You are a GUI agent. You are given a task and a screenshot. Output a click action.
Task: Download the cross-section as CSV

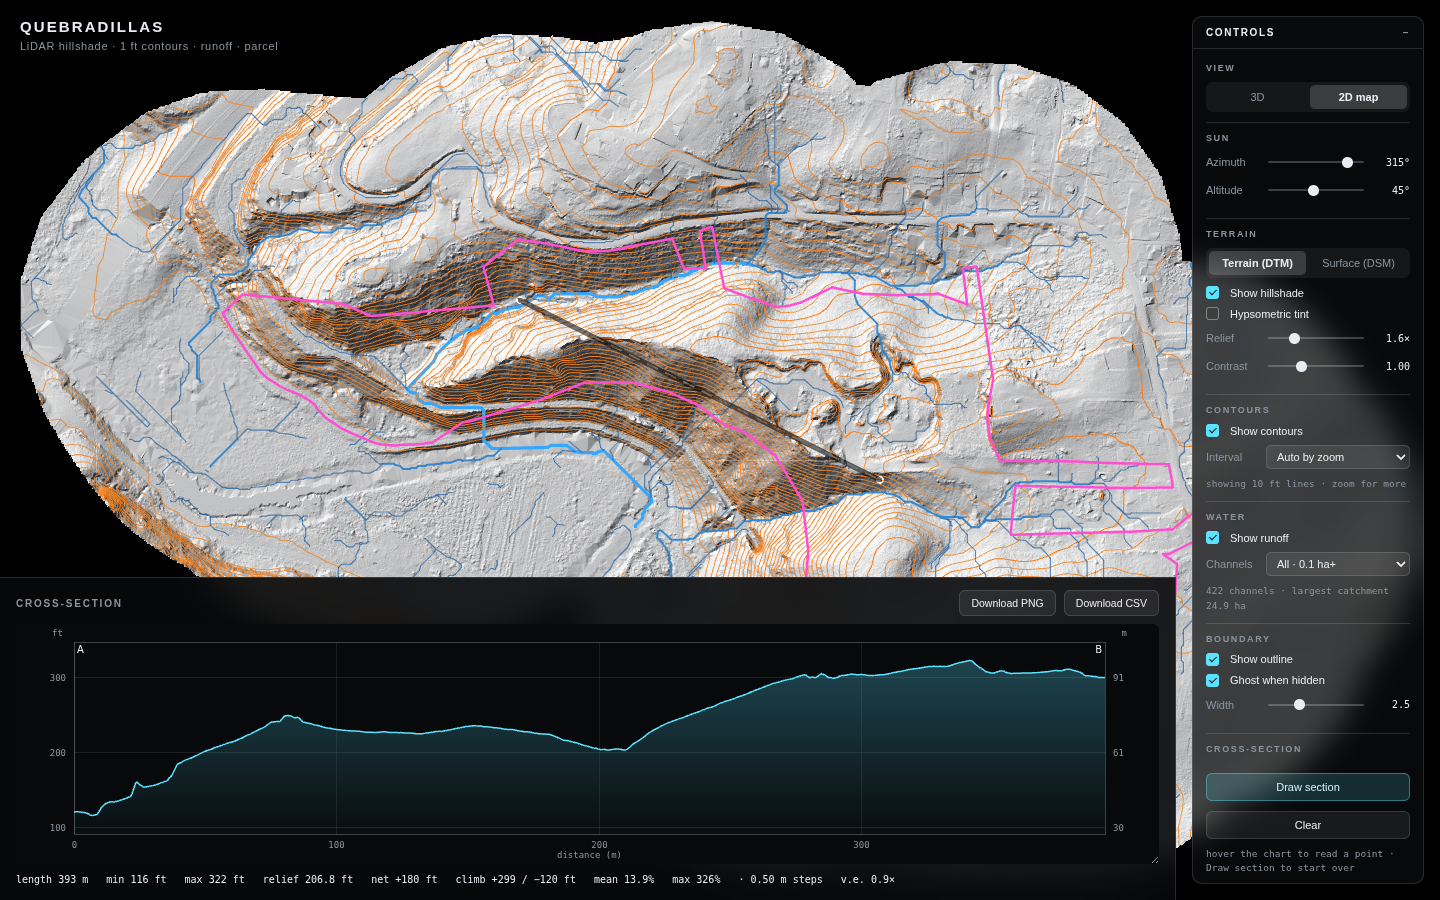pos(1111,603)
